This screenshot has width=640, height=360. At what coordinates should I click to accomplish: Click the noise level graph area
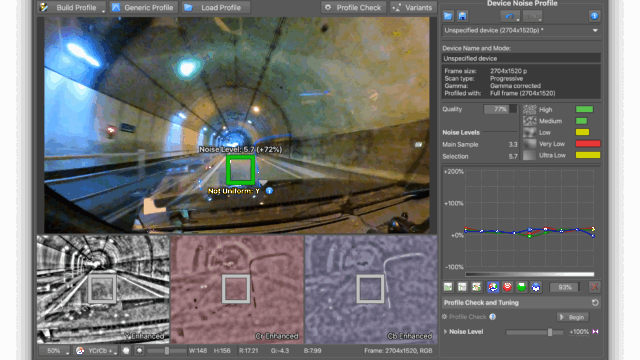[529, 219]
